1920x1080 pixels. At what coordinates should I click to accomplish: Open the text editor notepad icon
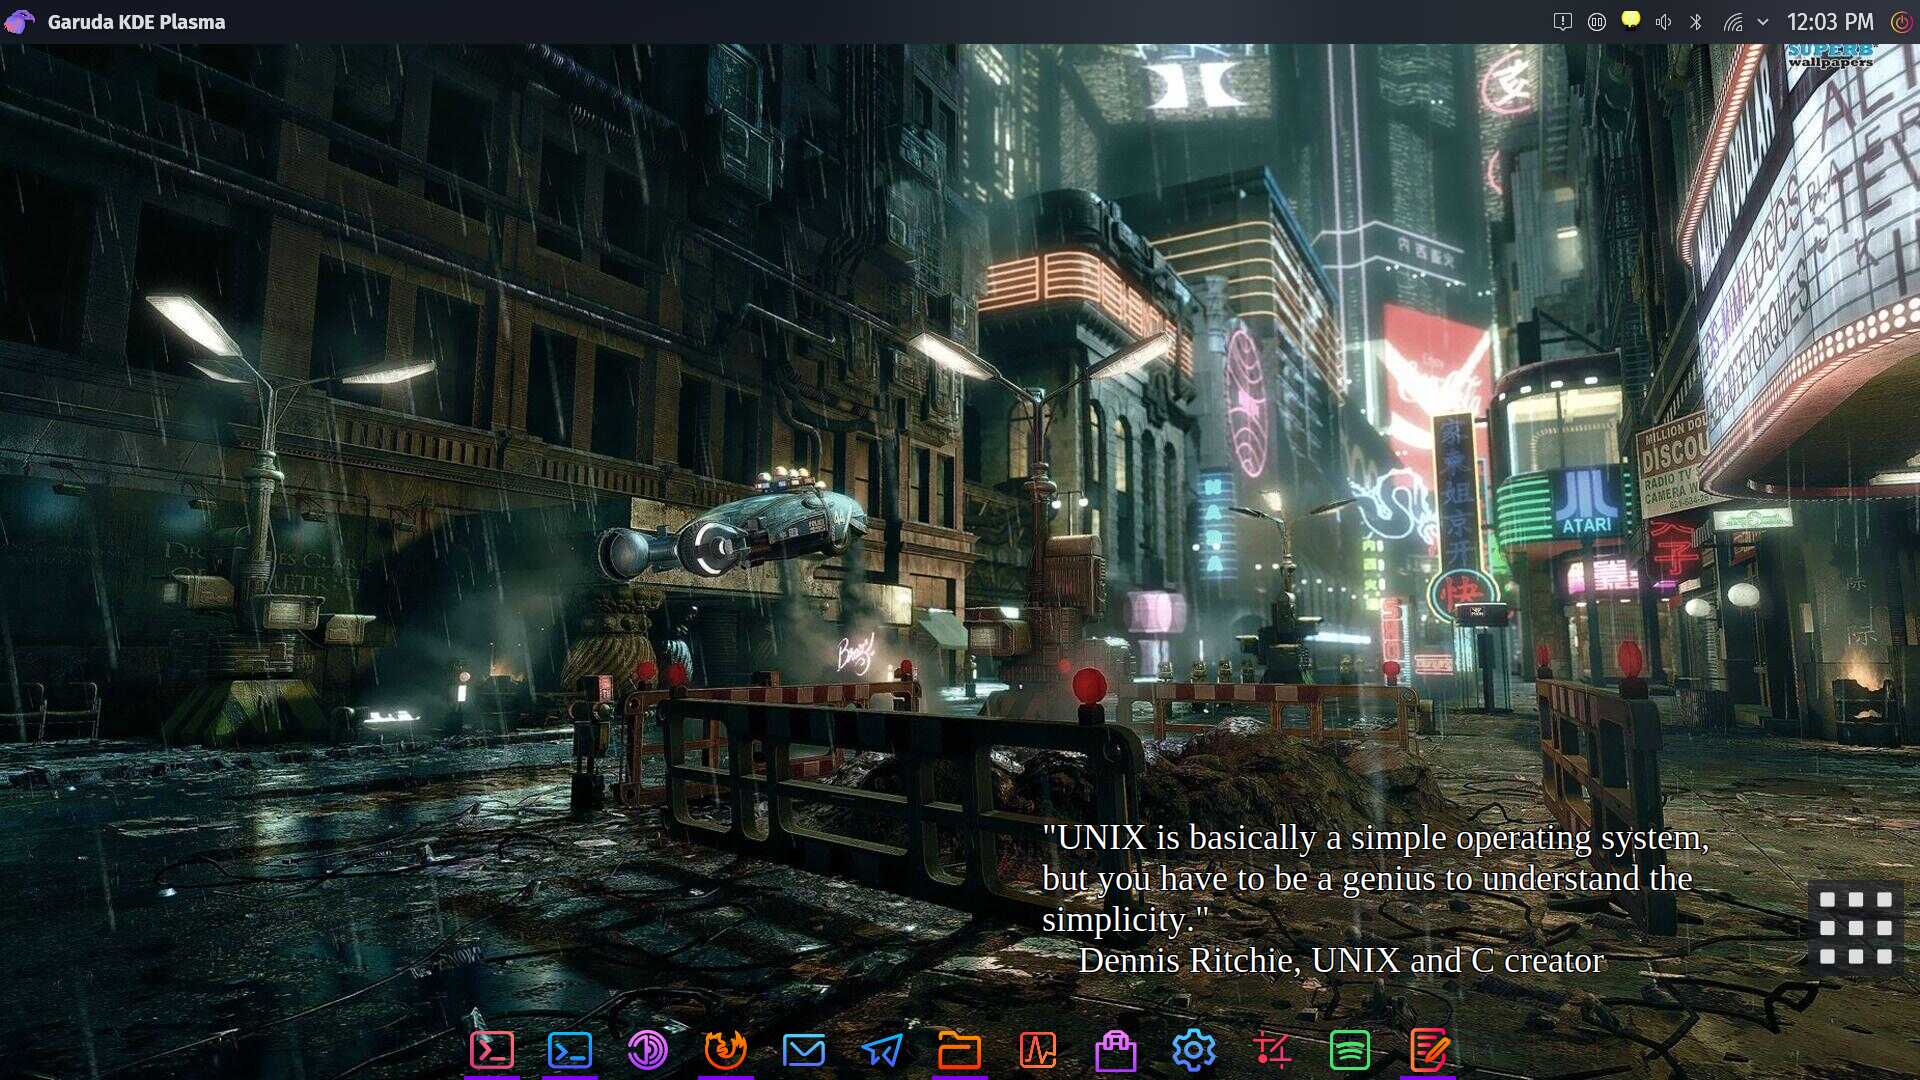coord(1428,1050)
